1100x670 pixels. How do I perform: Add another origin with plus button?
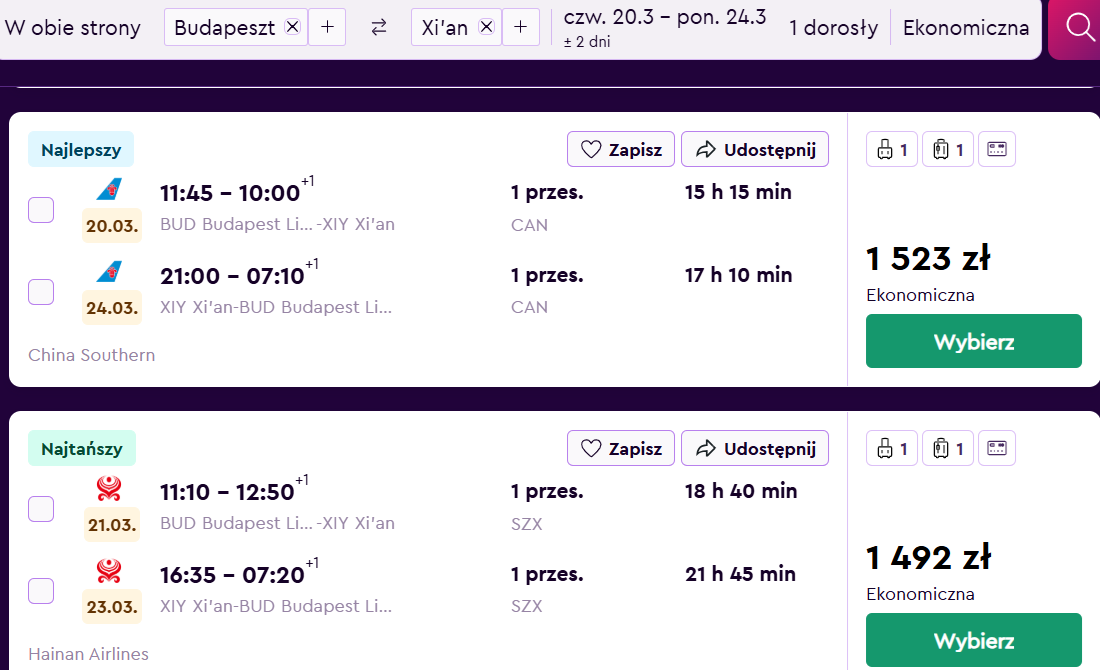[x=327, y=27]
